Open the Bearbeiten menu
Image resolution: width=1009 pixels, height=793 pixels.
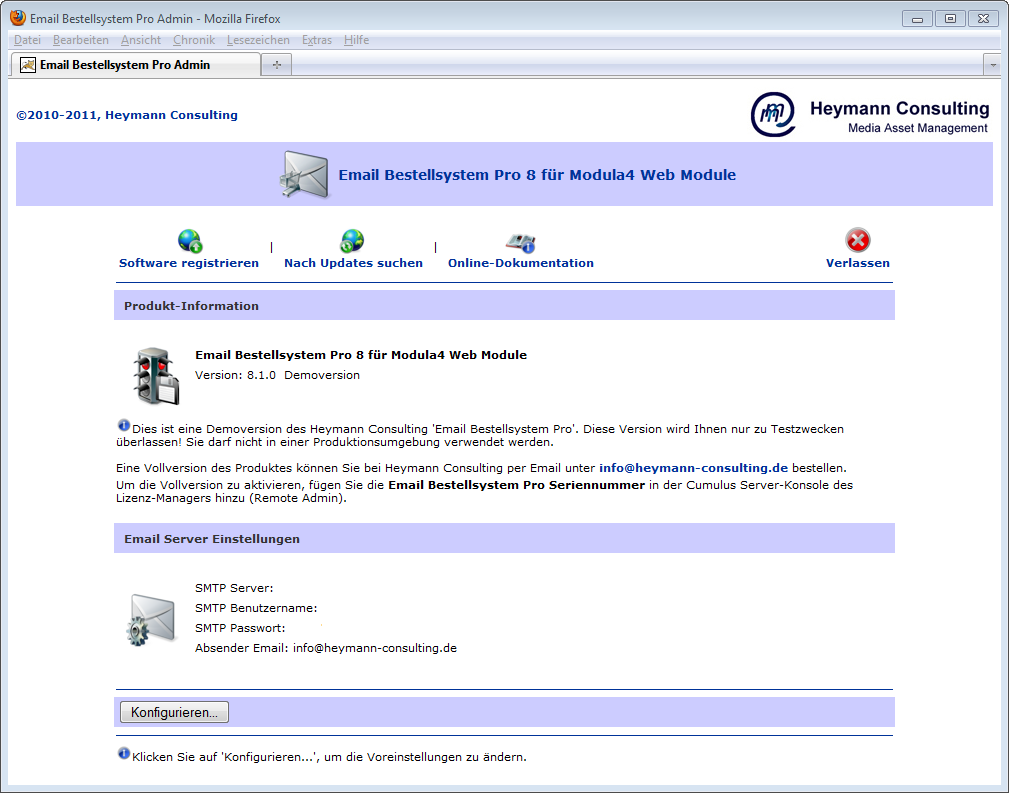[x=81, y=40]
